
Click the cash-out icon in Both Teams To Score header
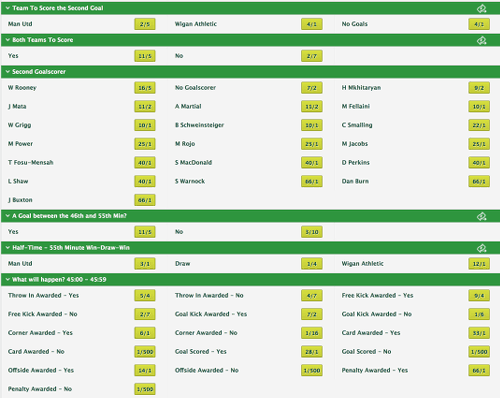[481, 40]
